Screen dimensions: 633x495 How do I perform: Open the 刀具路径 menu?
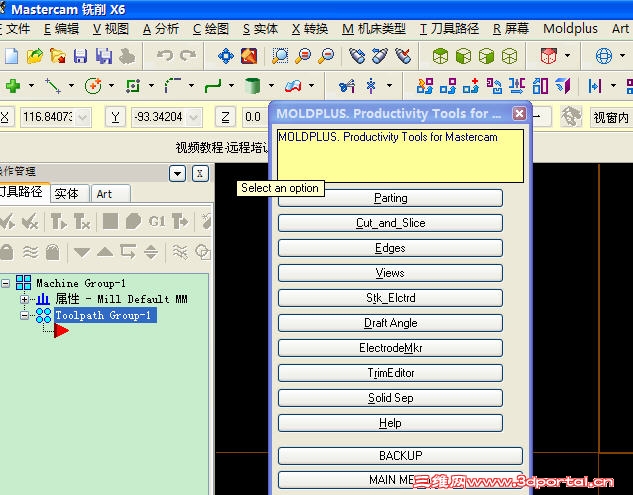[449, 29]
